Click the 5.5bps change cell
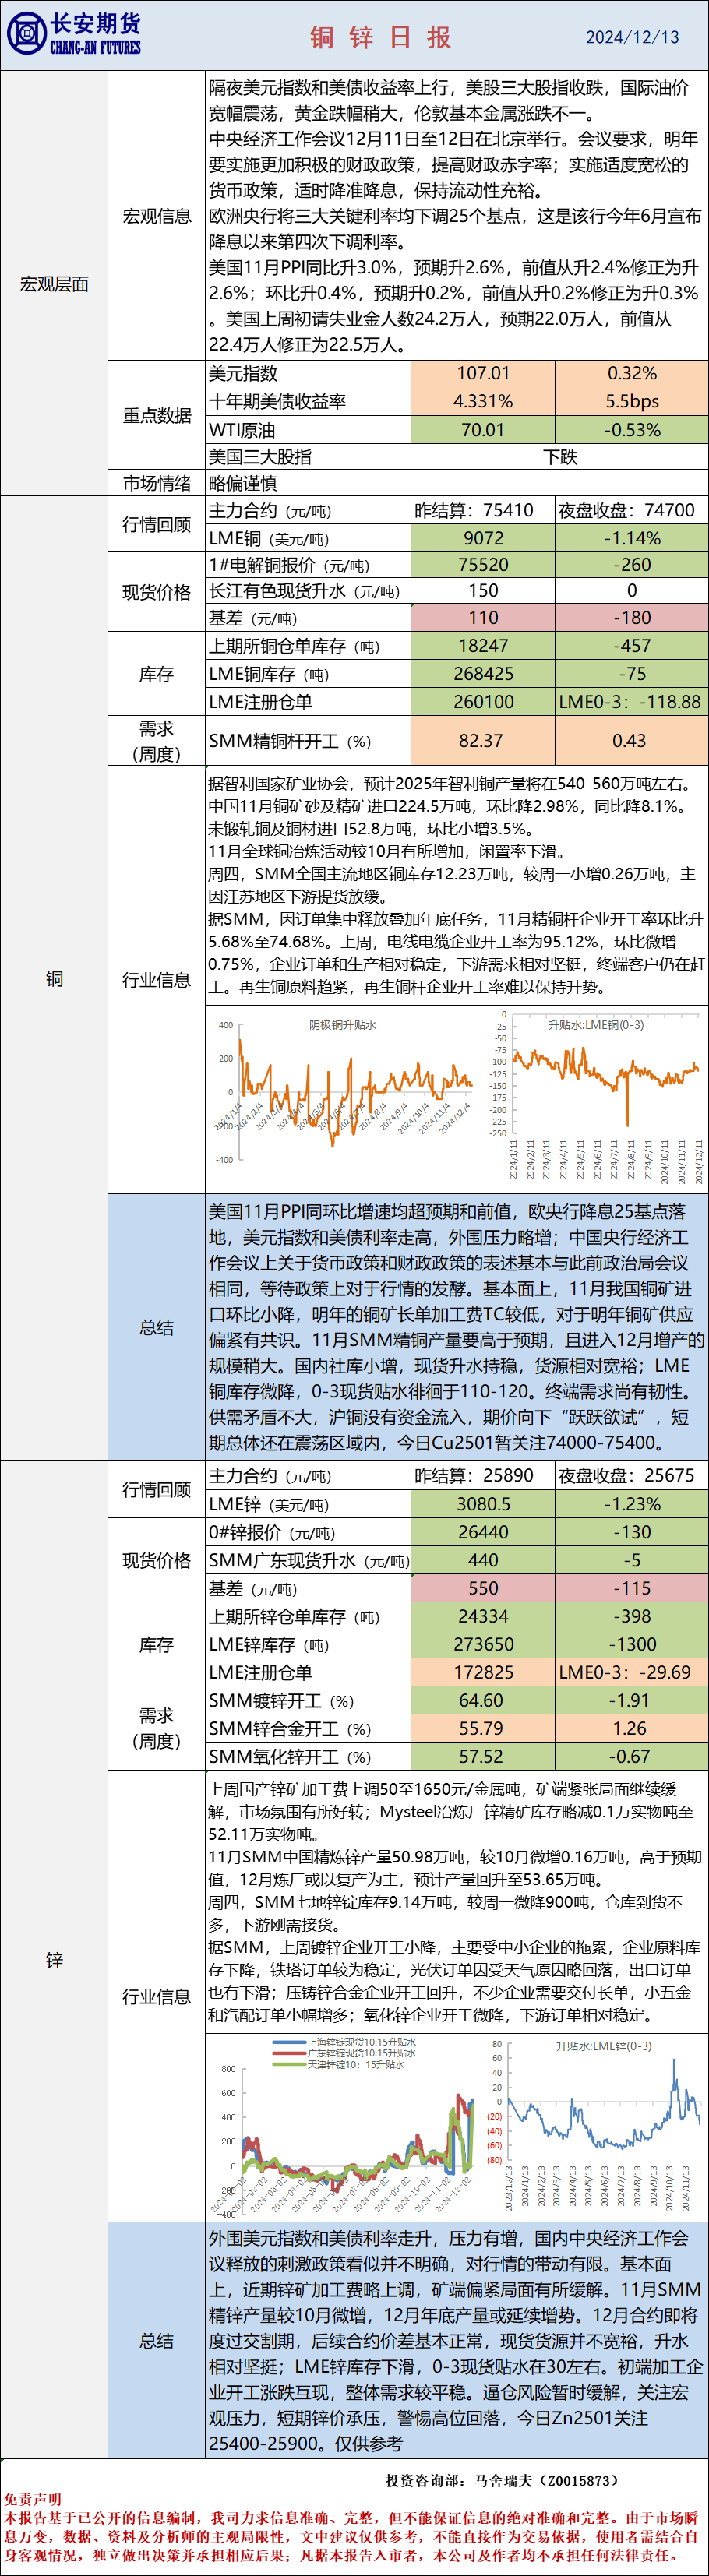Viewport: 709px width, 2576px height. (x=632, y=401)
